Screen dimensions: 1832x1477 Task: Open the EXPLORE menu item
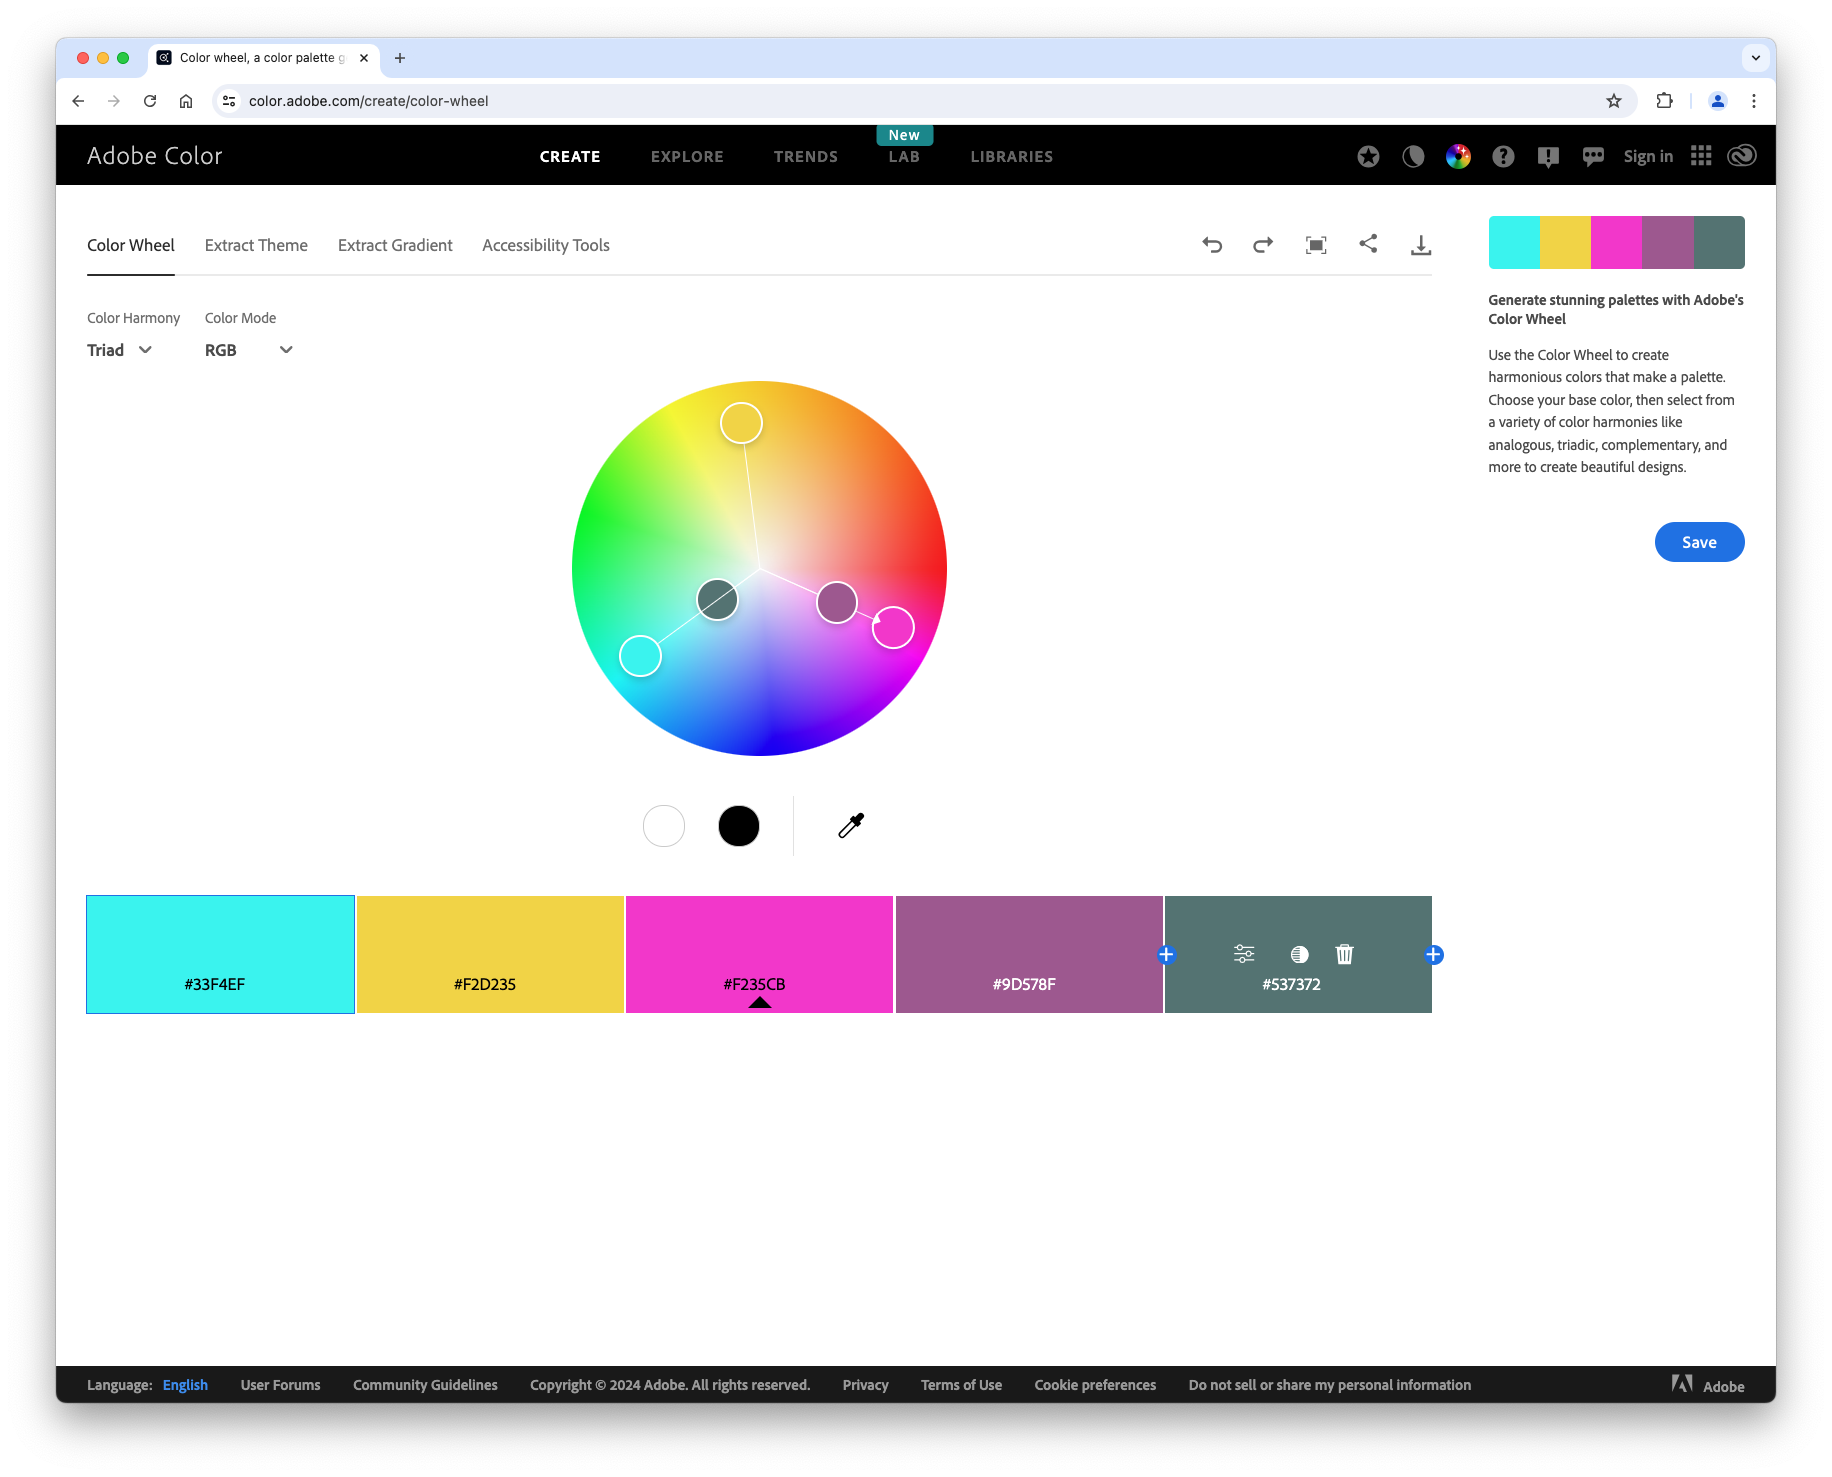coord(687,157)
